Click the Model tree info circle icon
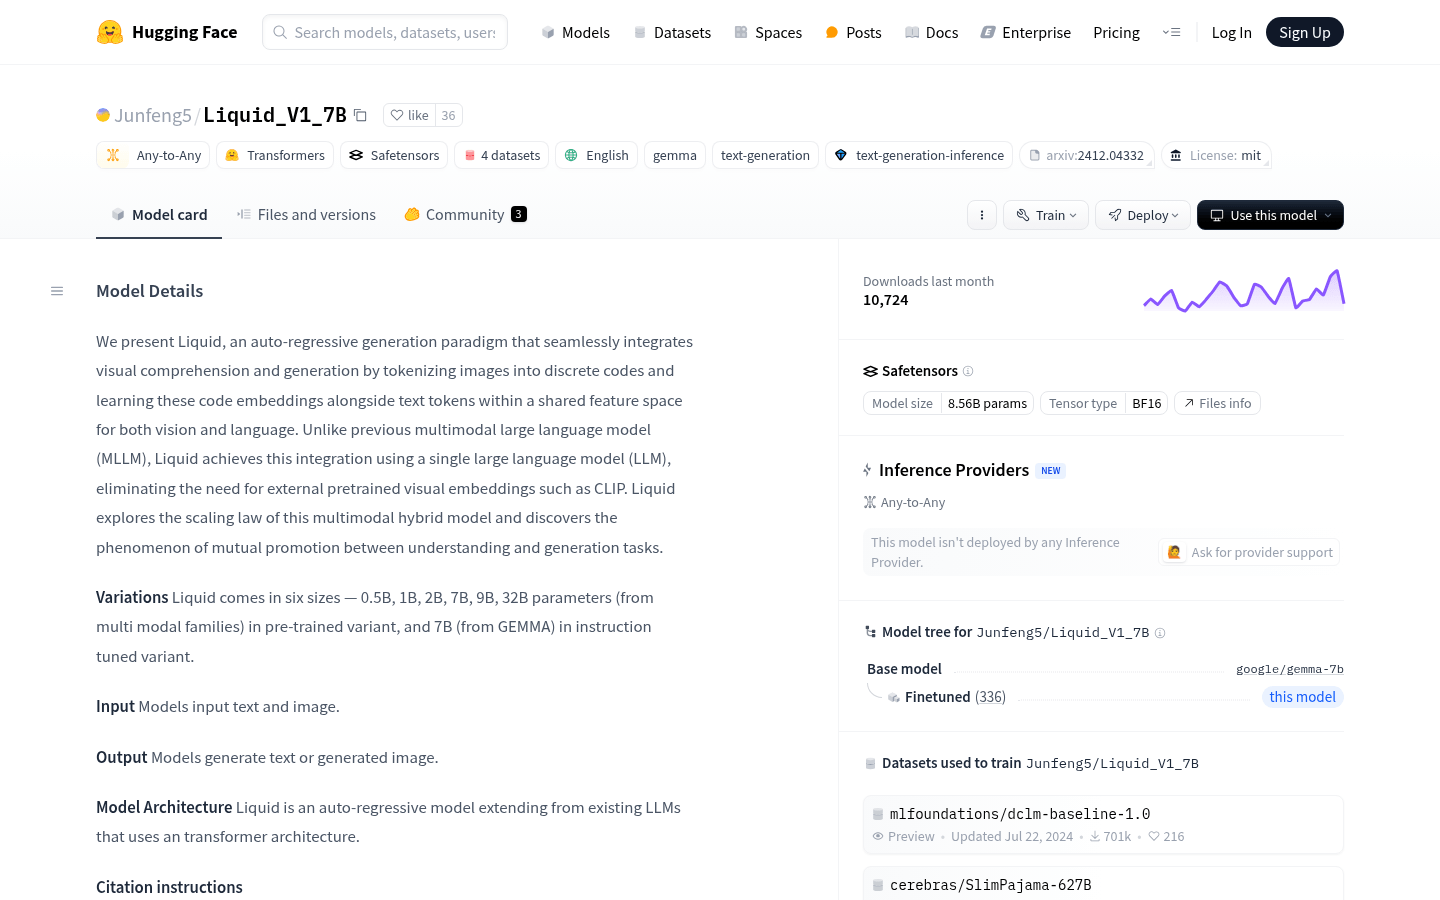The height and width of the screenshot is (900, 1440). pos(1160,633)
